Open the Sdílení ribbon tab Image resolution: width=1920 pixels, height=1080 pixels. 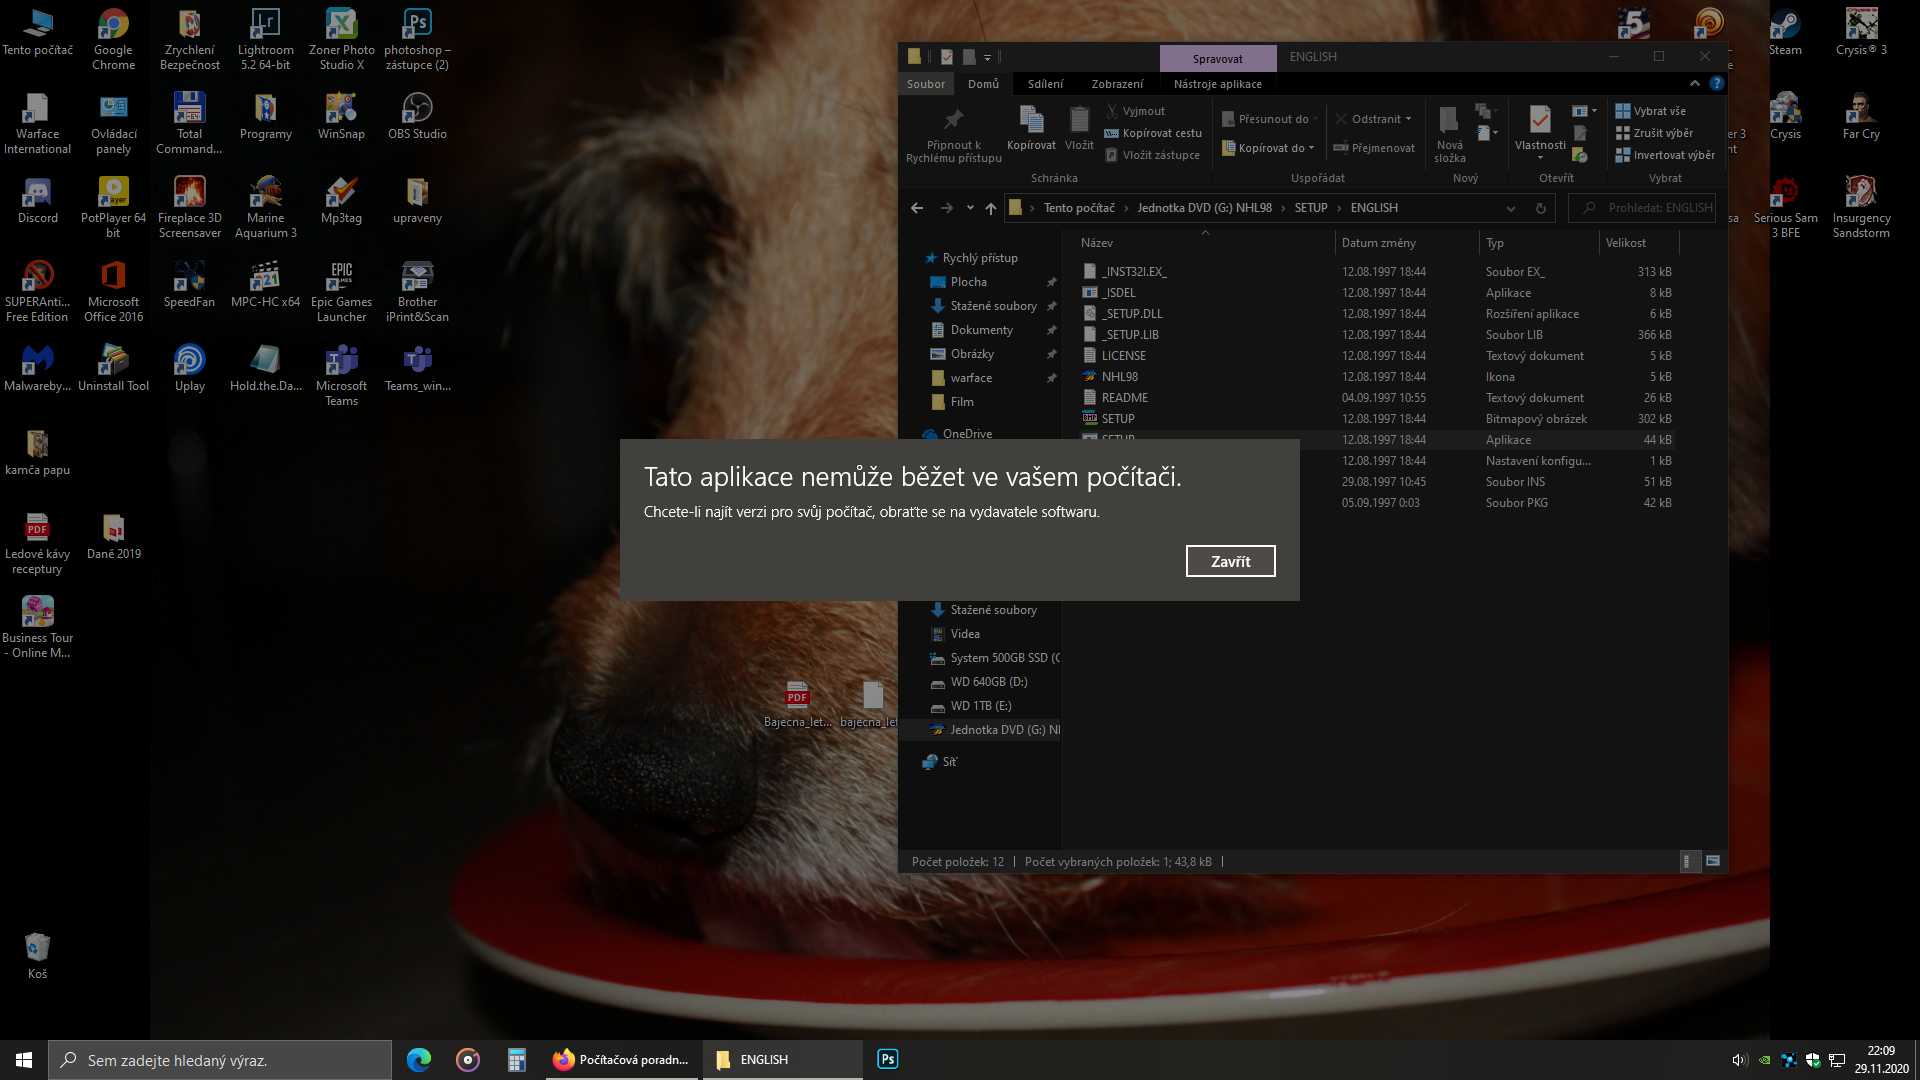point(1045,84)
